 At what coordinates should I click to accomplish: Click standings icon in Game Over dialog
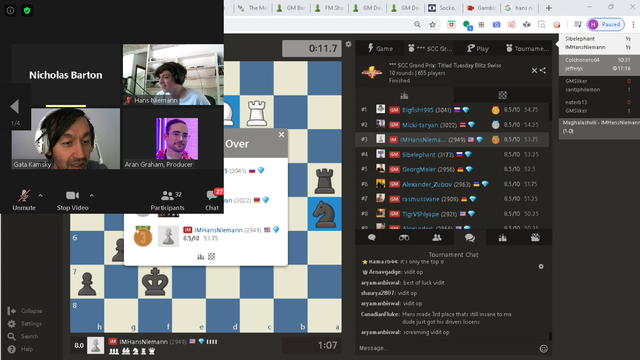coord(200,256)
